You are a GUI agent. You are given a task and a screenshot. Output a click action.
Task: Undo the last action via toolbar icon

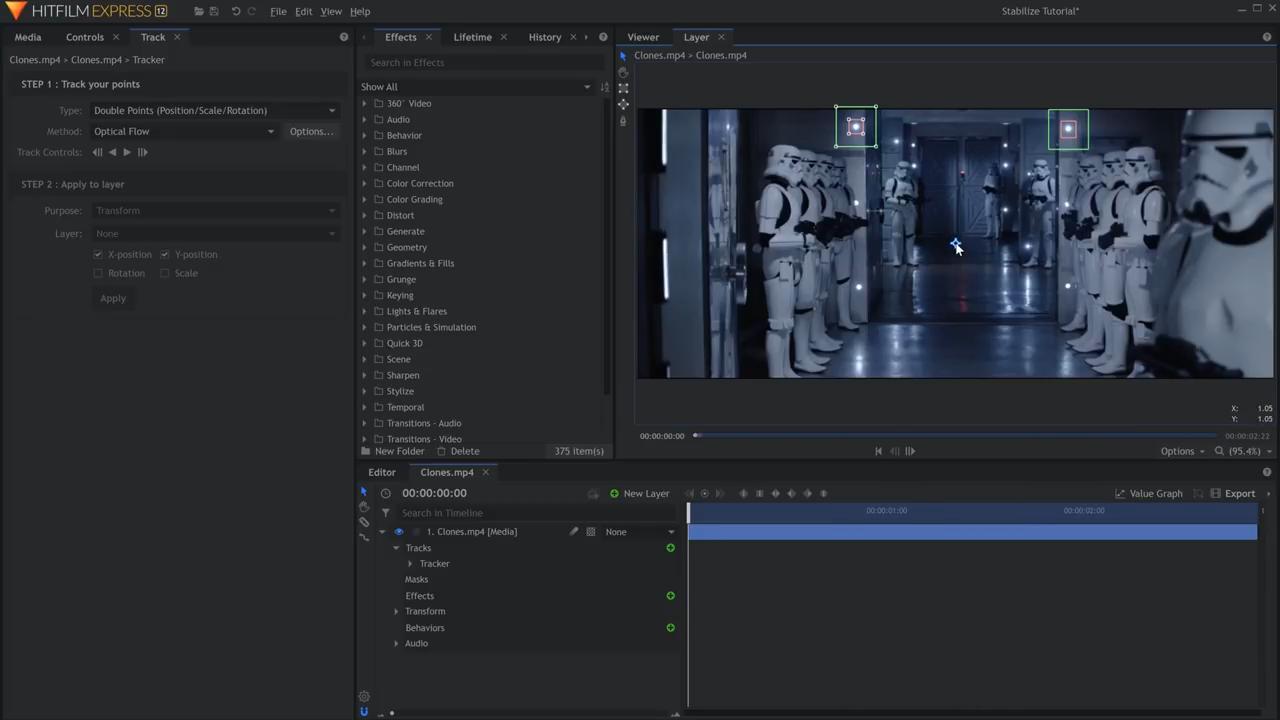236,11
